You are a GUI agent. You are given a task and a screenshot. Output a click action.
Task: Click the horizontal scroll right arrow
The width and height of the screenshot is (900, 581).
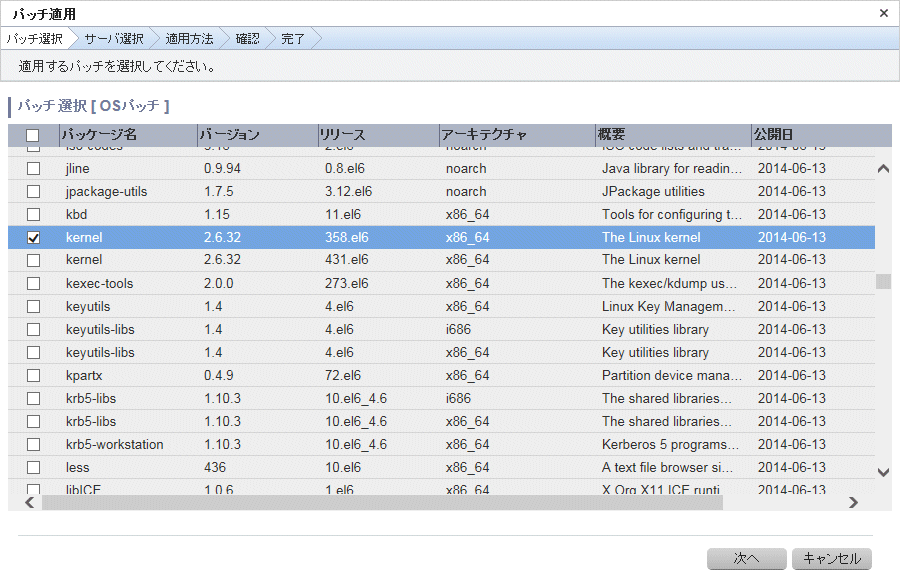pyautogui.click(x=854, y=503)
